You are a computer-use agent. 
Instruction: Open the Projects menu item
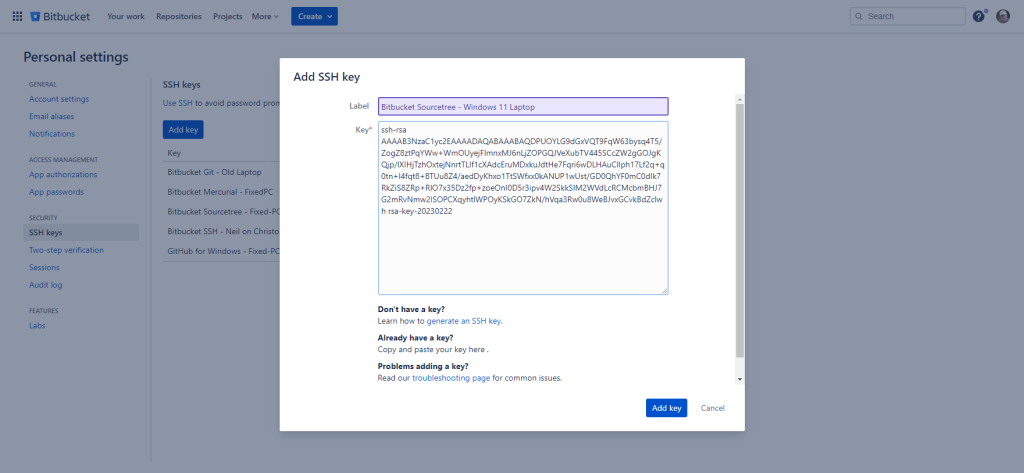pyautogui.click(x=228, y=17)
